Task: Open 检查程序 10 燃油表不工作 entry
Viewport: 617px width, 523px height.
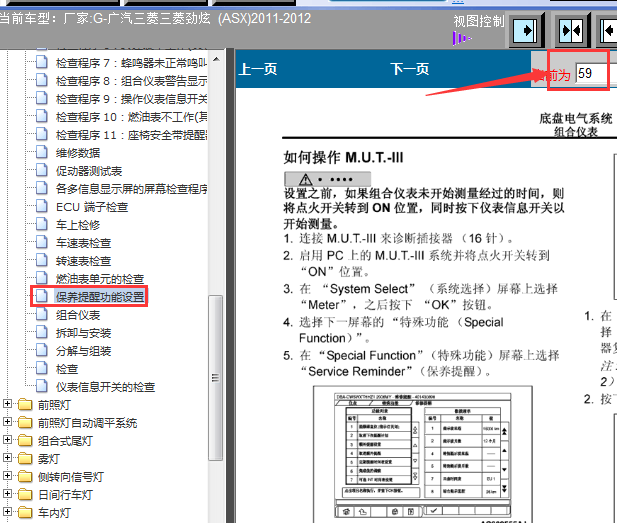Action: click(131, 117)
